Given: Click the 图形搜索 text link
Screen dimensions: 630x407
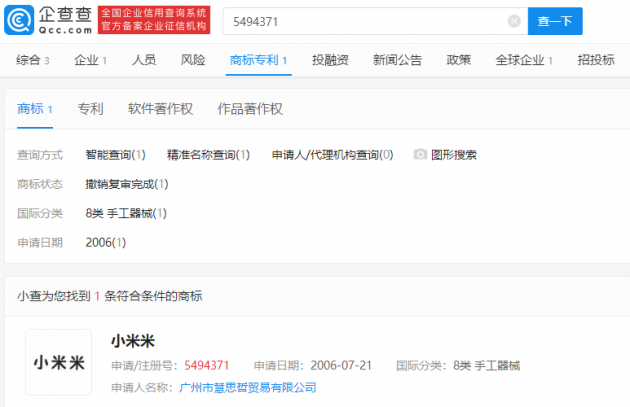Looking at the screenshot, I should coord(454,155).
